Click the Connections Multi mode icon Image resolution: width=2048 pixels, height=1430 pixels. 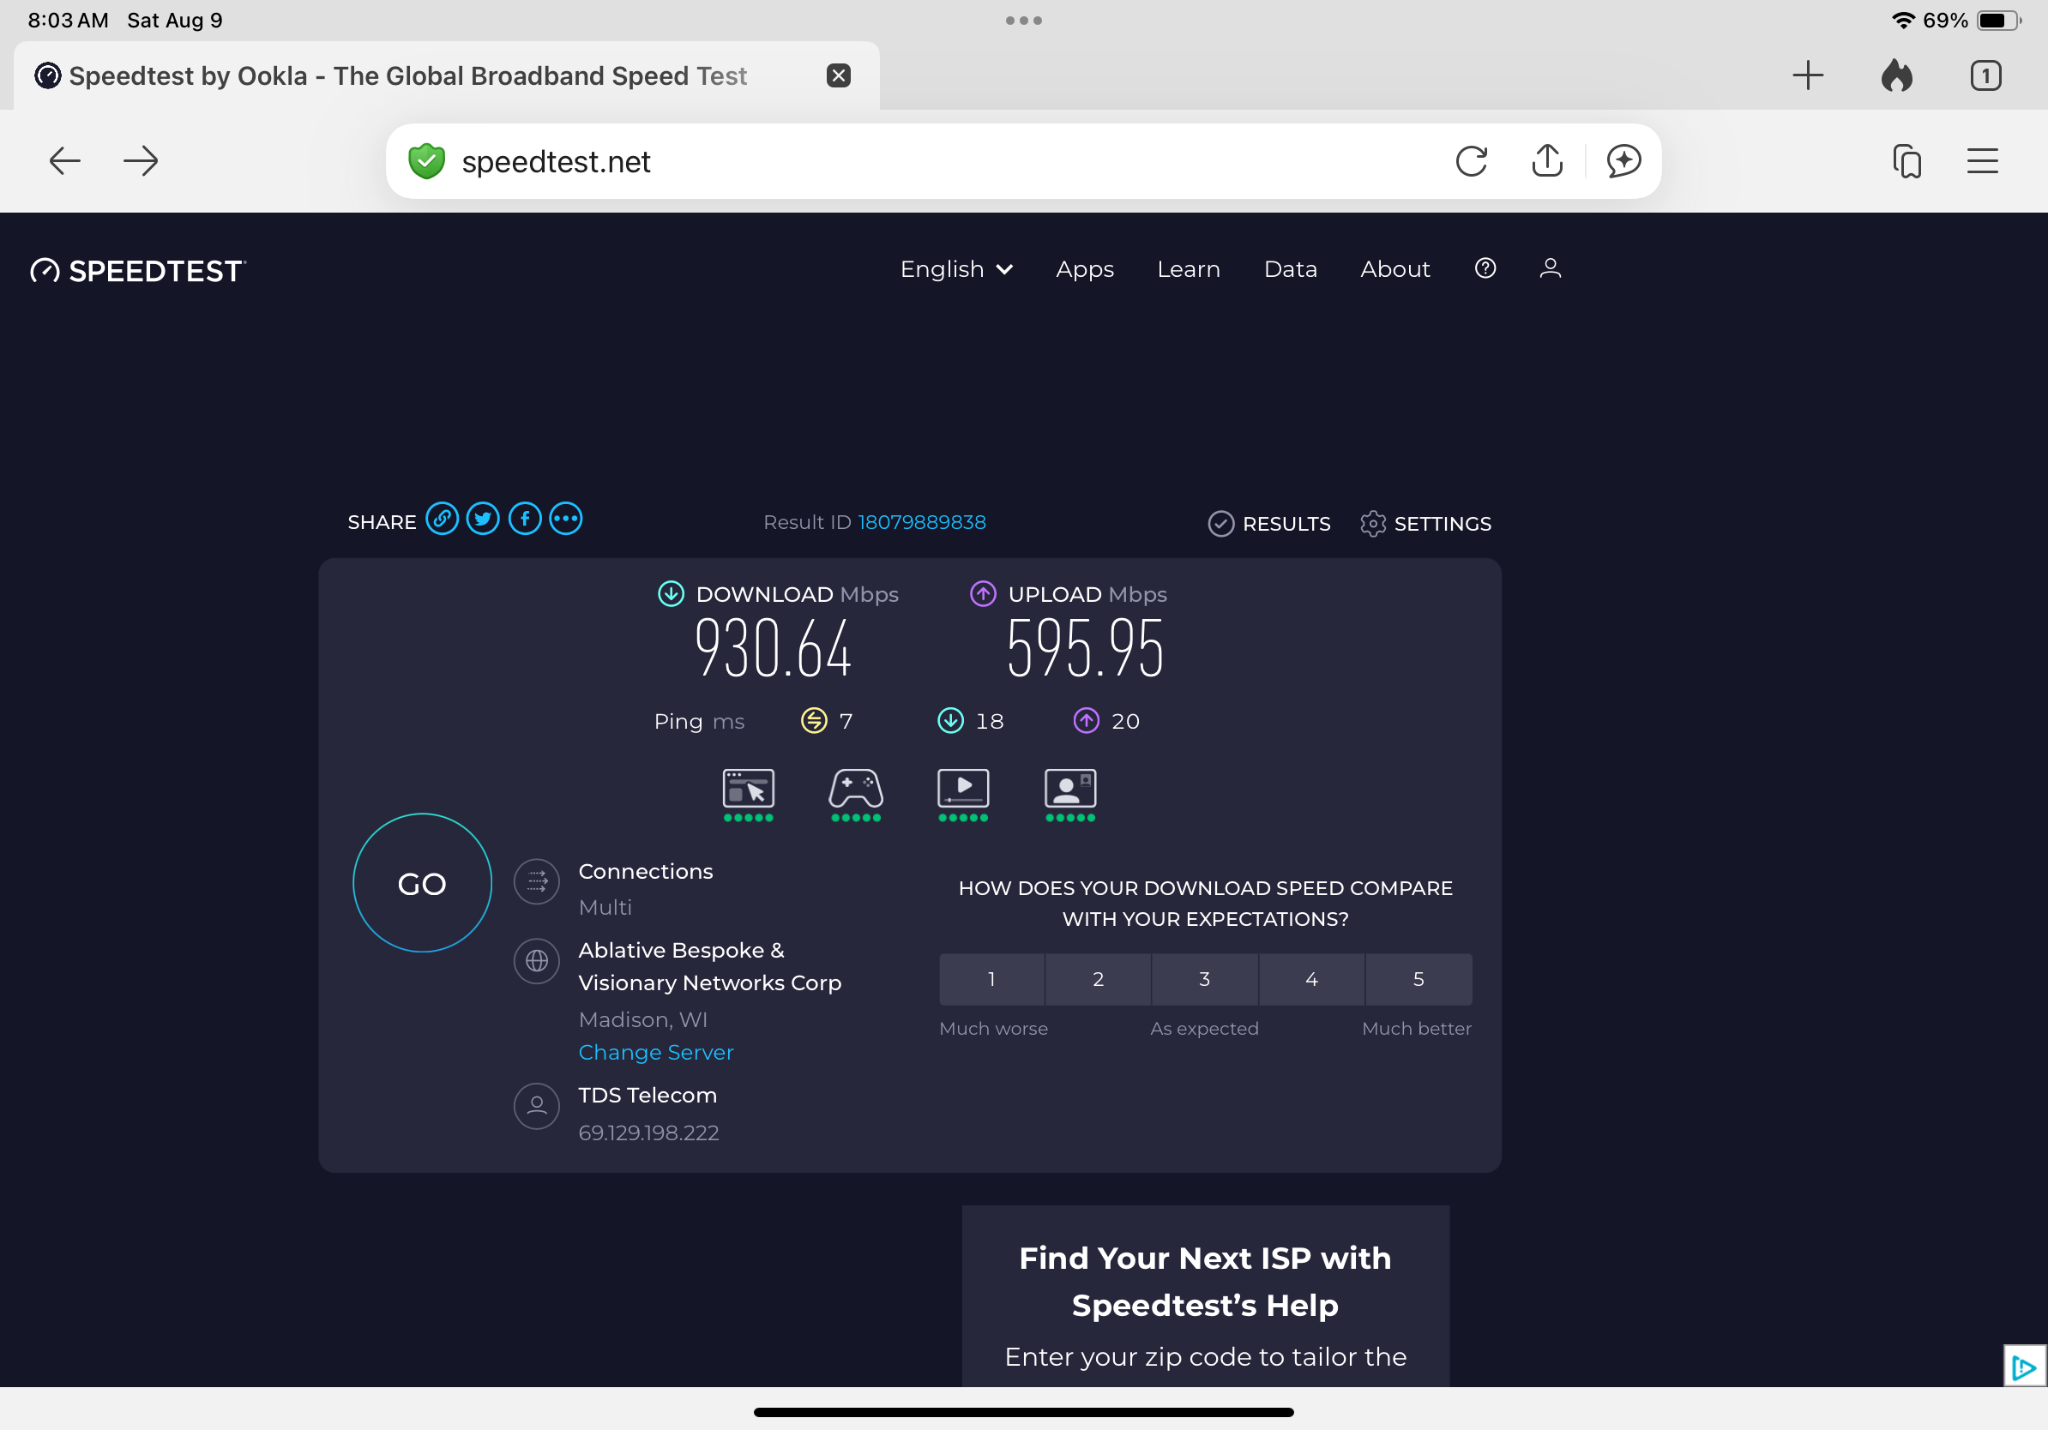(x=537, y=882)
